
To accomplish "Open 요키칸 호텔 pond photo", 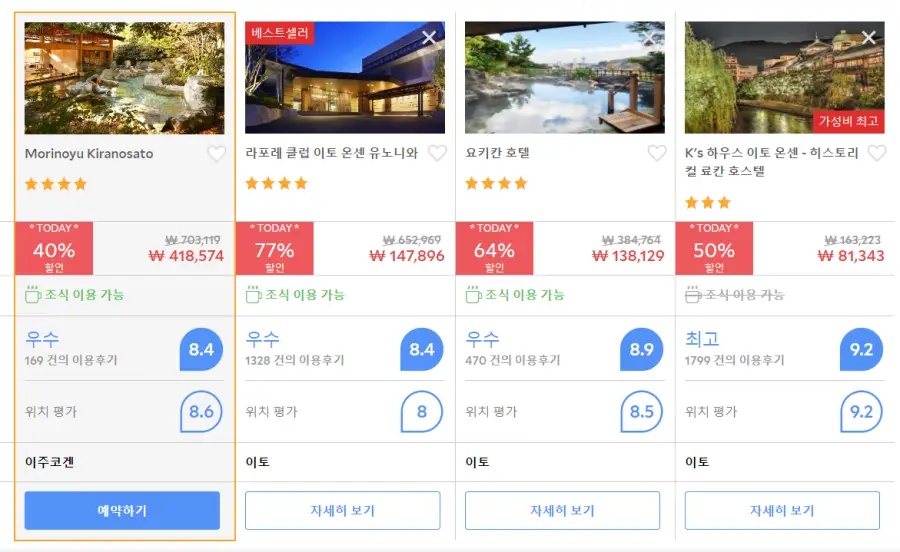I will (565, 78).
